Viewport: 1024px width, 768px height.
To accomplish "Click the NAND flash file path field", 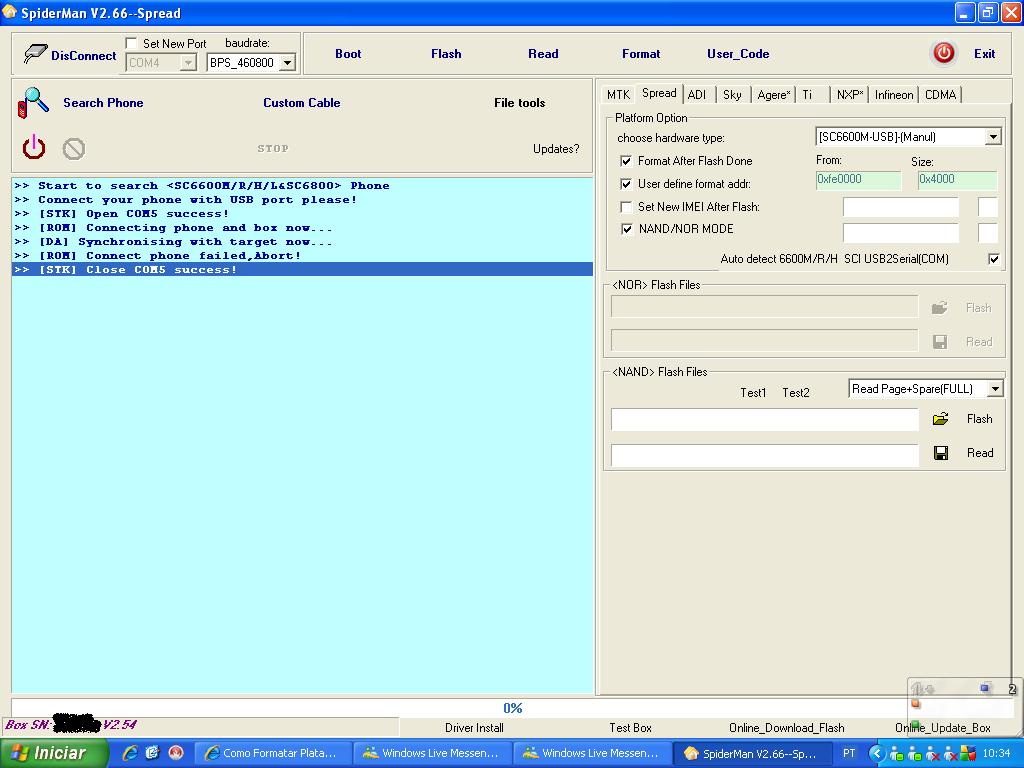I will tap(765, 419).
